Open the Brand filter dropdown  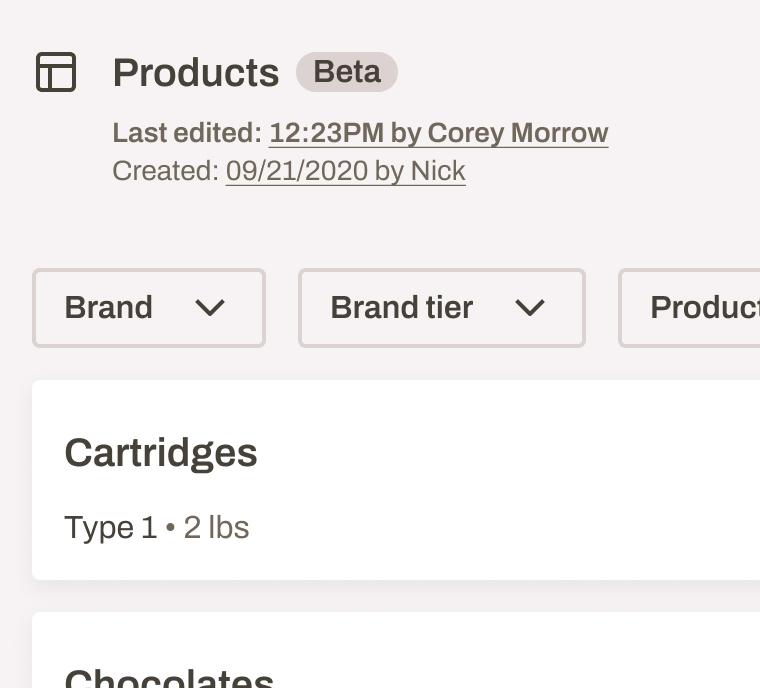[x=149, y=308]
